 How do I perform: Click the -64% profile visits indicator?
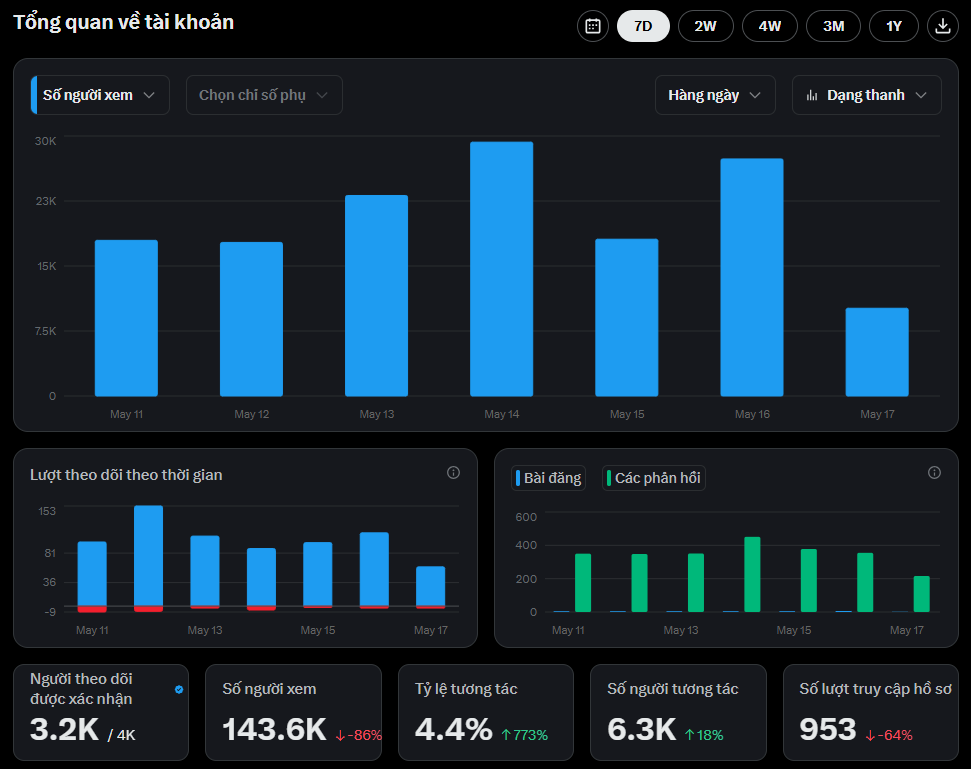(x=889, y=735)
